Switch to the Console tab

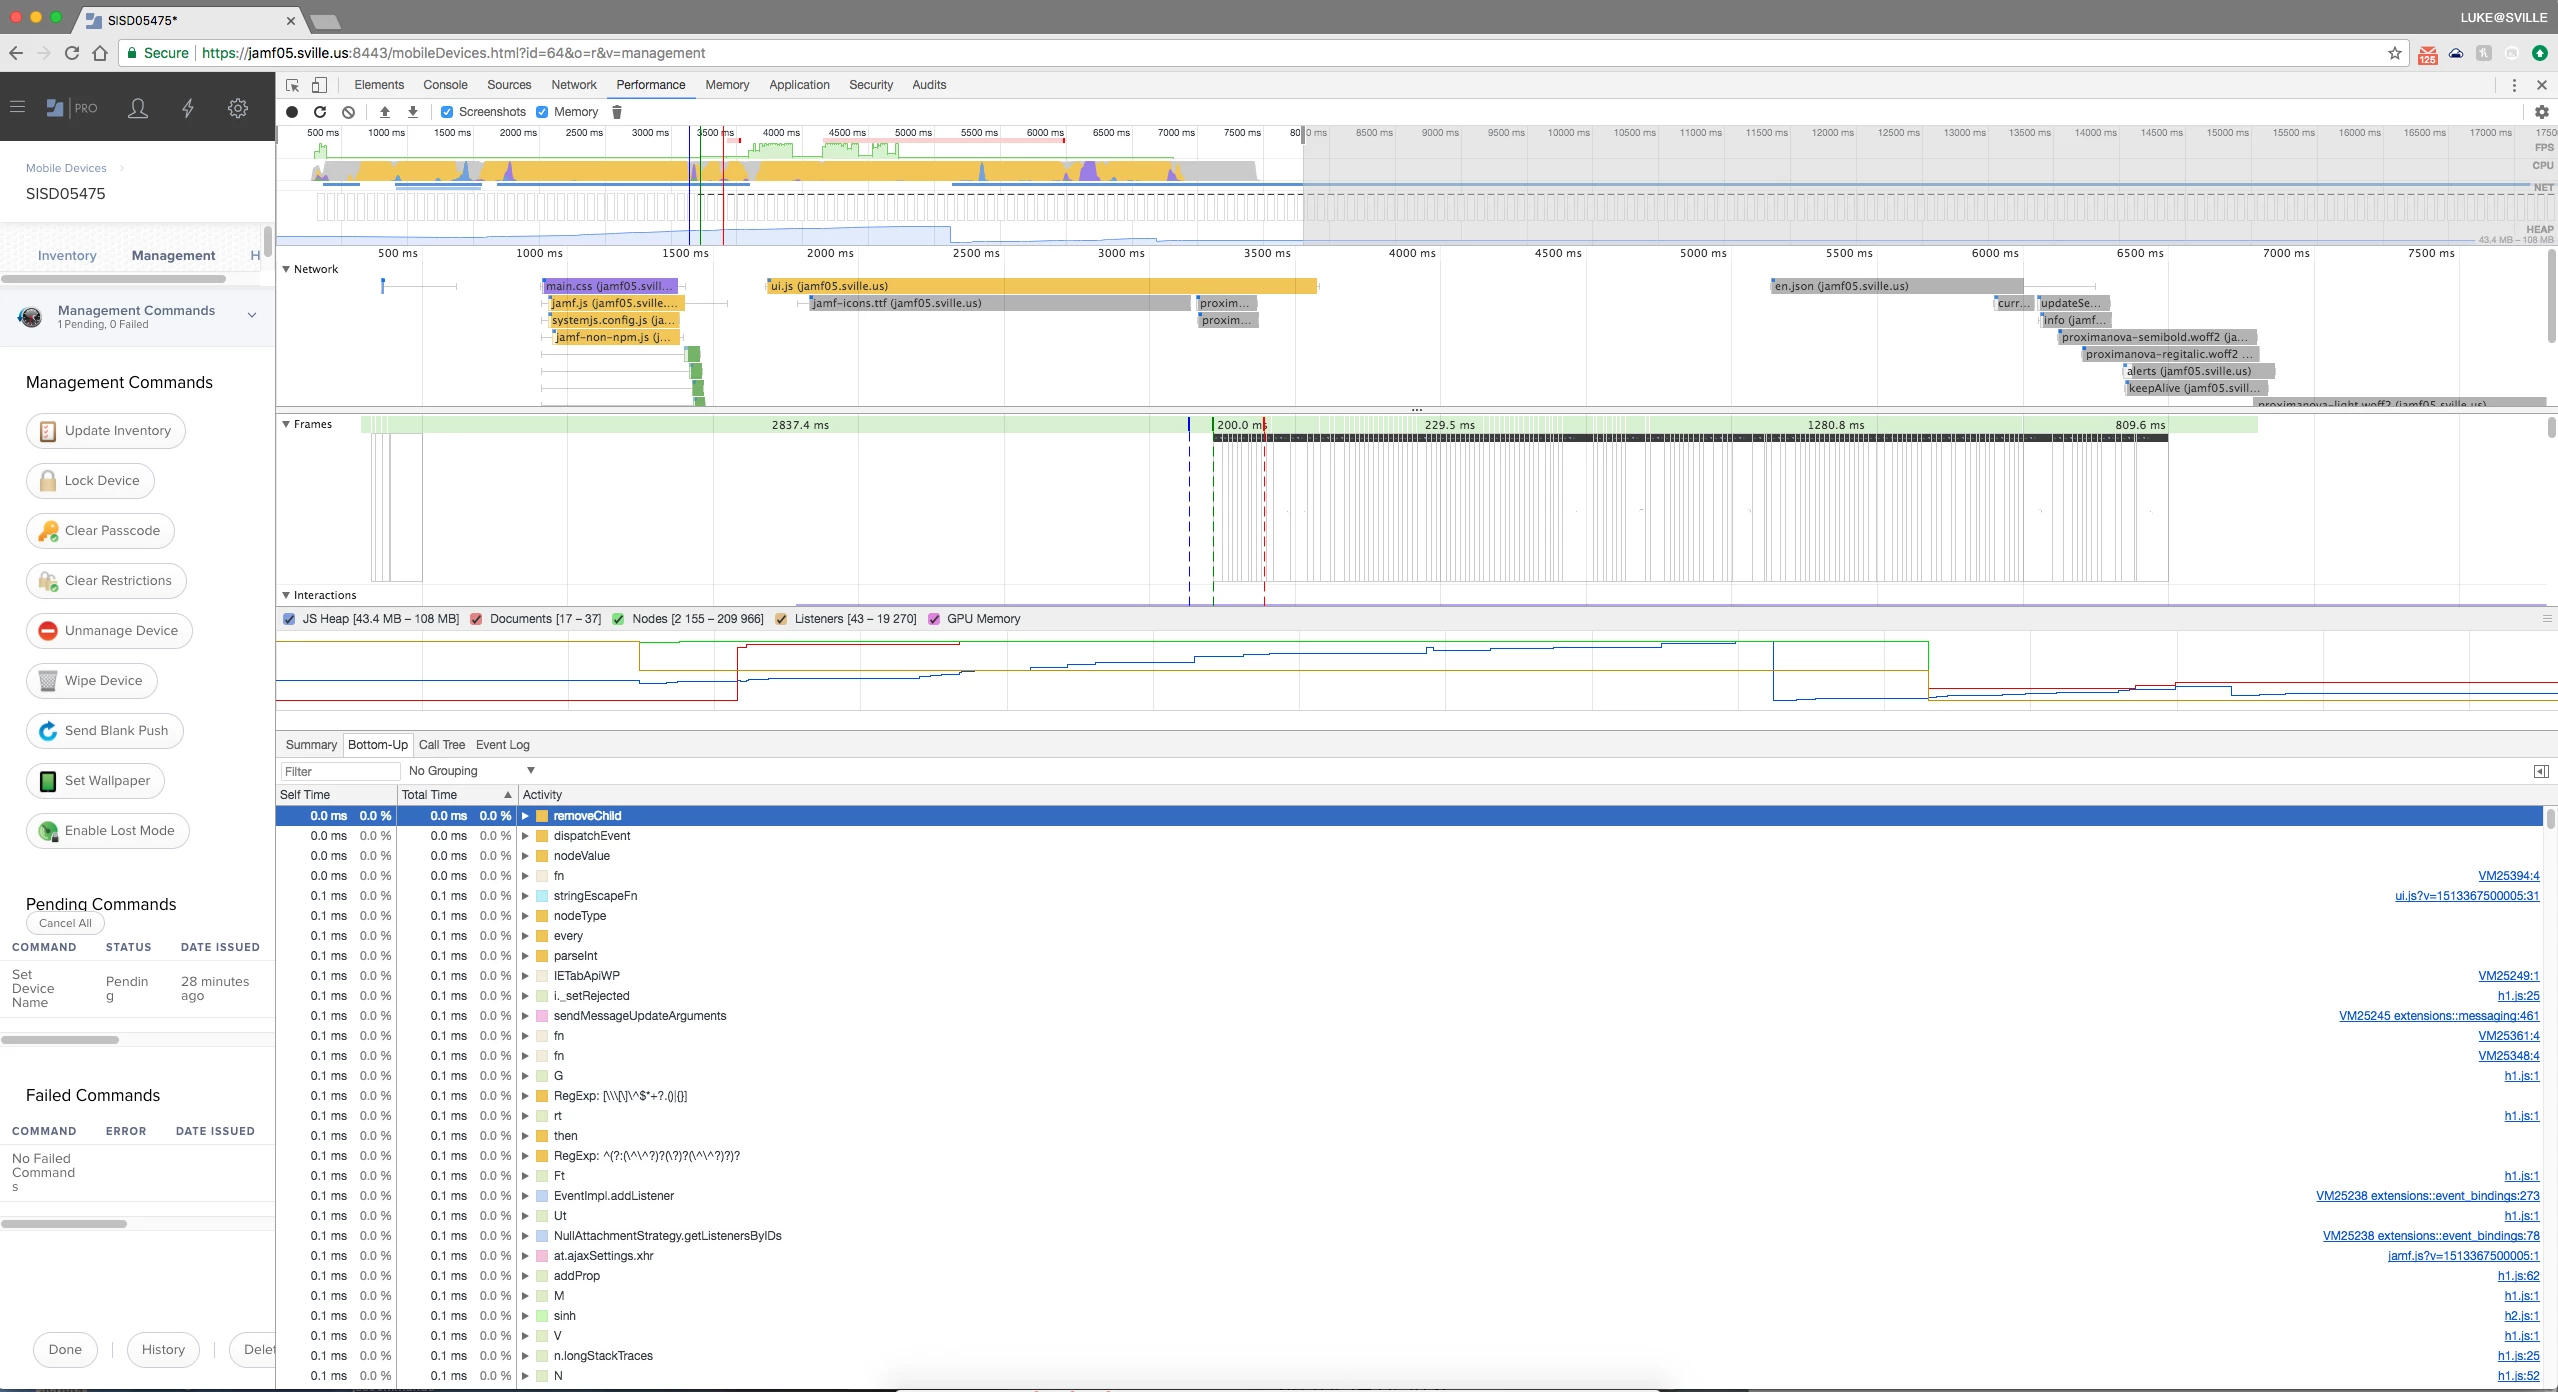[445, 85]
